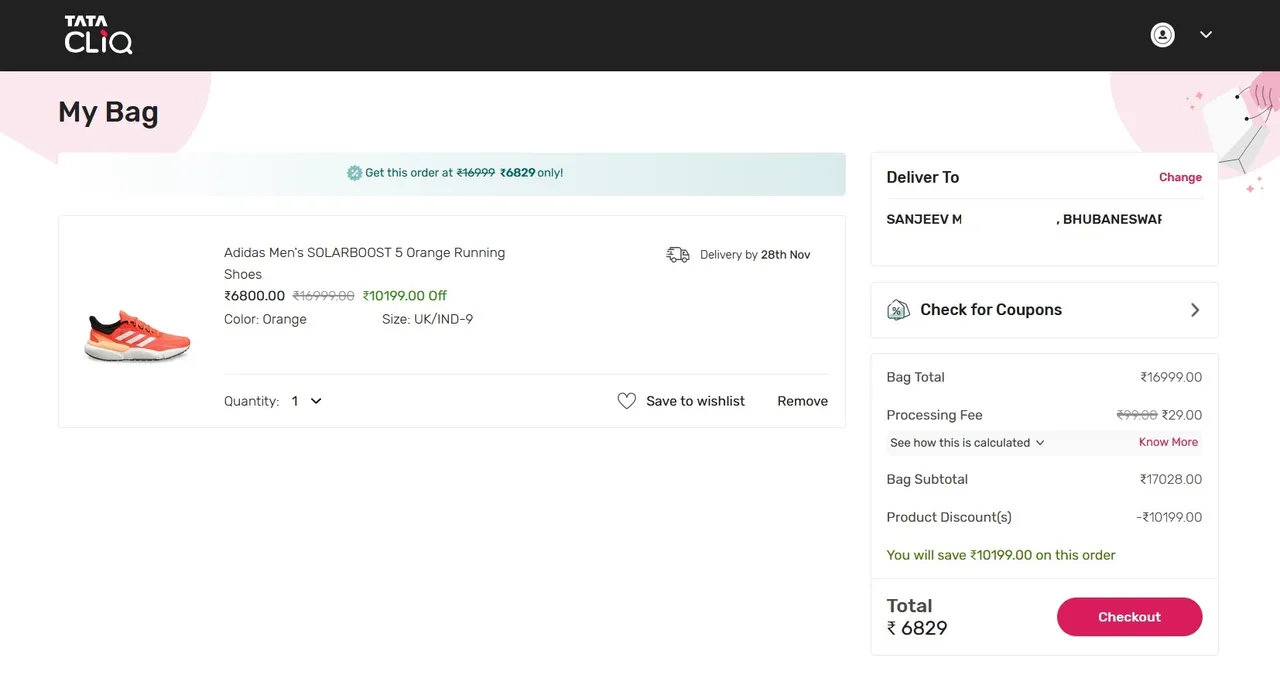1280x682 pixels.
Task: Click the BHUBANESWAR address text
Action: tap(1109, 219)
